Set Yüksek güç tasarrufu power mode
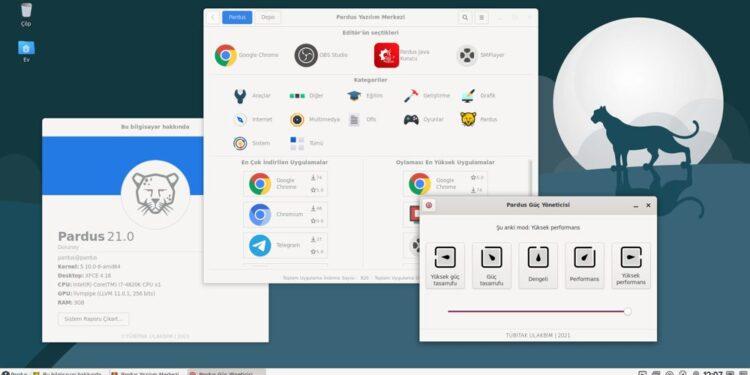Viewport: 750px width, 375px height. (445, 265)
